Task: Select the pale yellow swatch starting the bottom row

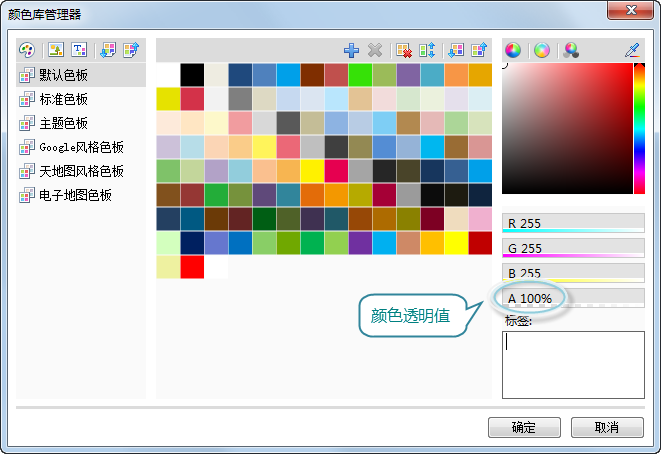Action: click(168, 267)
